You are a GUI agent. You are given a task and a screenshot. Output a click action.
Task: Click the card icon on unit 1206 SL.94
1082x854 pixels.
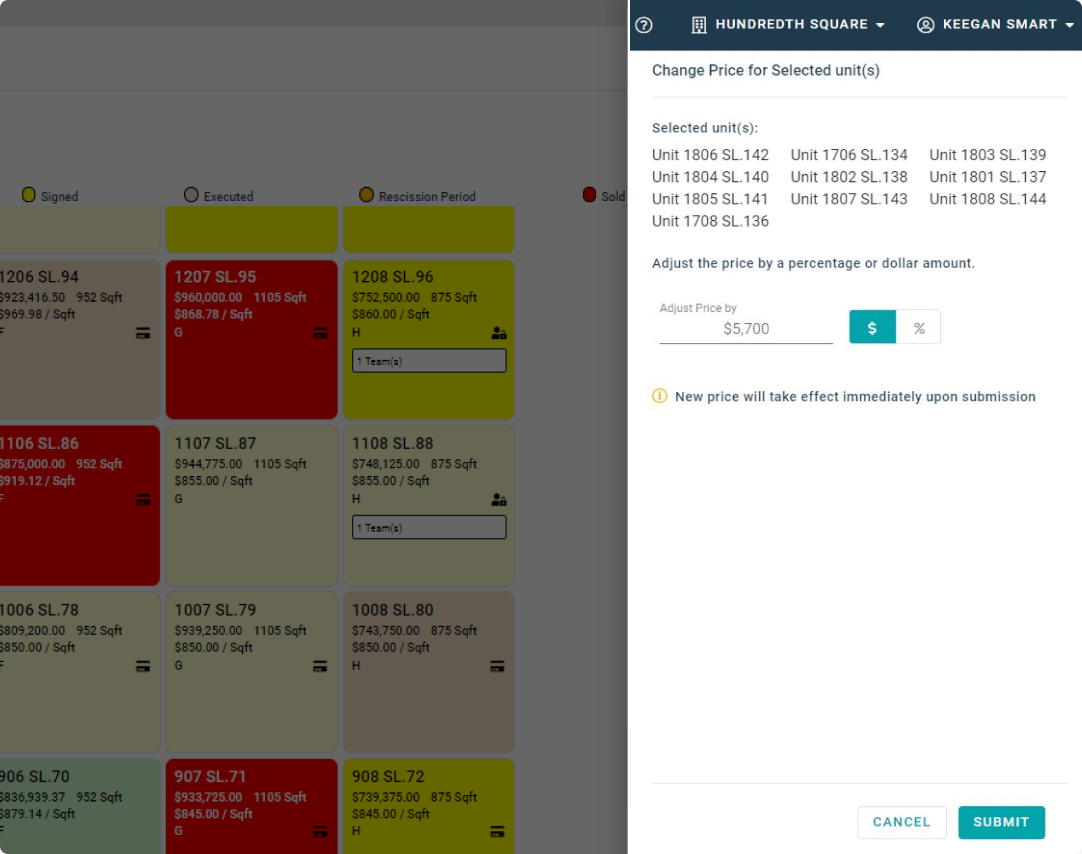pyautogui.click(x=143, y=333)
